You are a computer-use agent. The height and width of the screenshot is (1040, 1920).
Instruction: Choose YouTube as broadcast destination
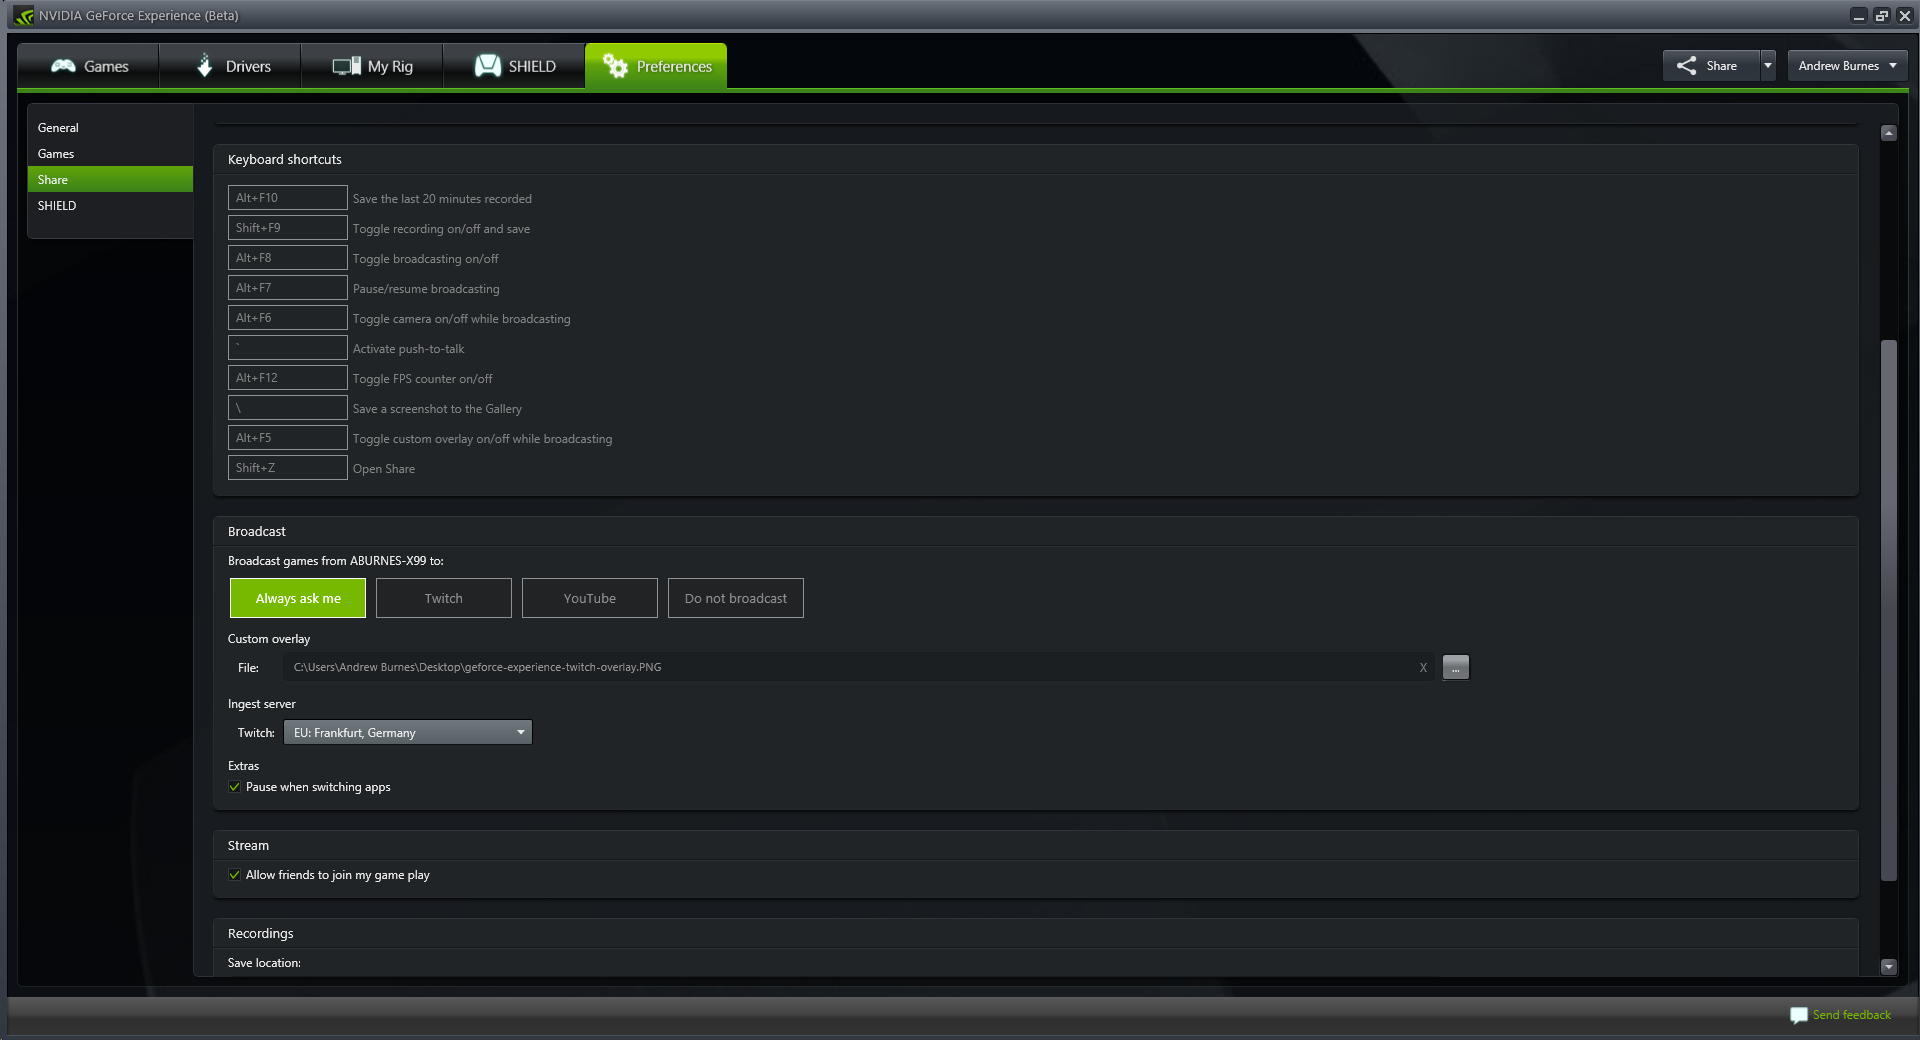click(x=590, y=598)
